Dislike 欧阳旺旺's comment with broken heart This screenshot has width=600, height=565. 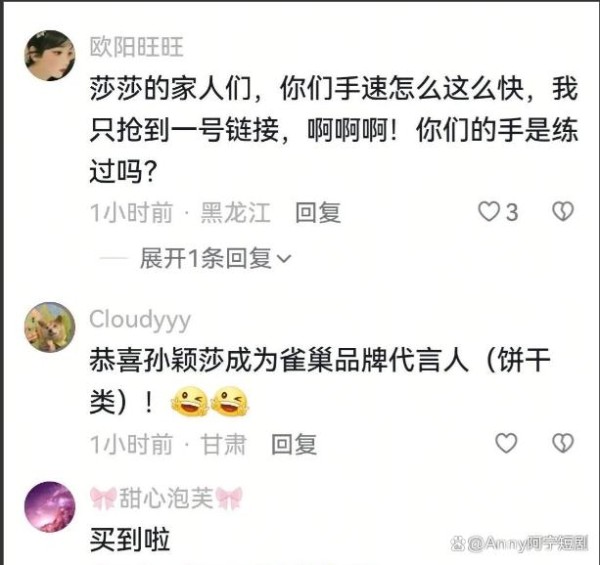[563, 212]
